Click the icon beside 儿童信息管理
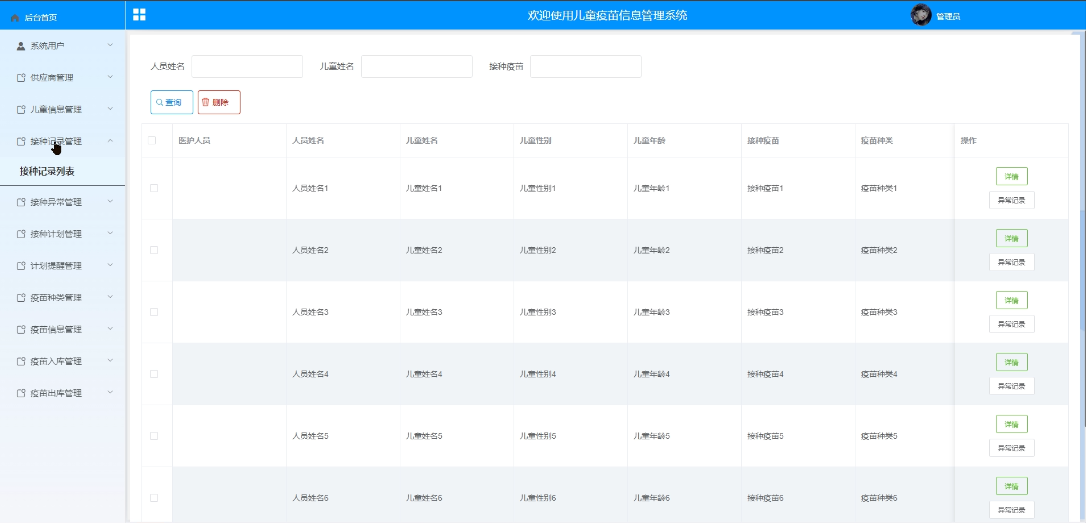The width and height of the screenshot is (1086, 523). pyautogui.click(x=21, y=109)
